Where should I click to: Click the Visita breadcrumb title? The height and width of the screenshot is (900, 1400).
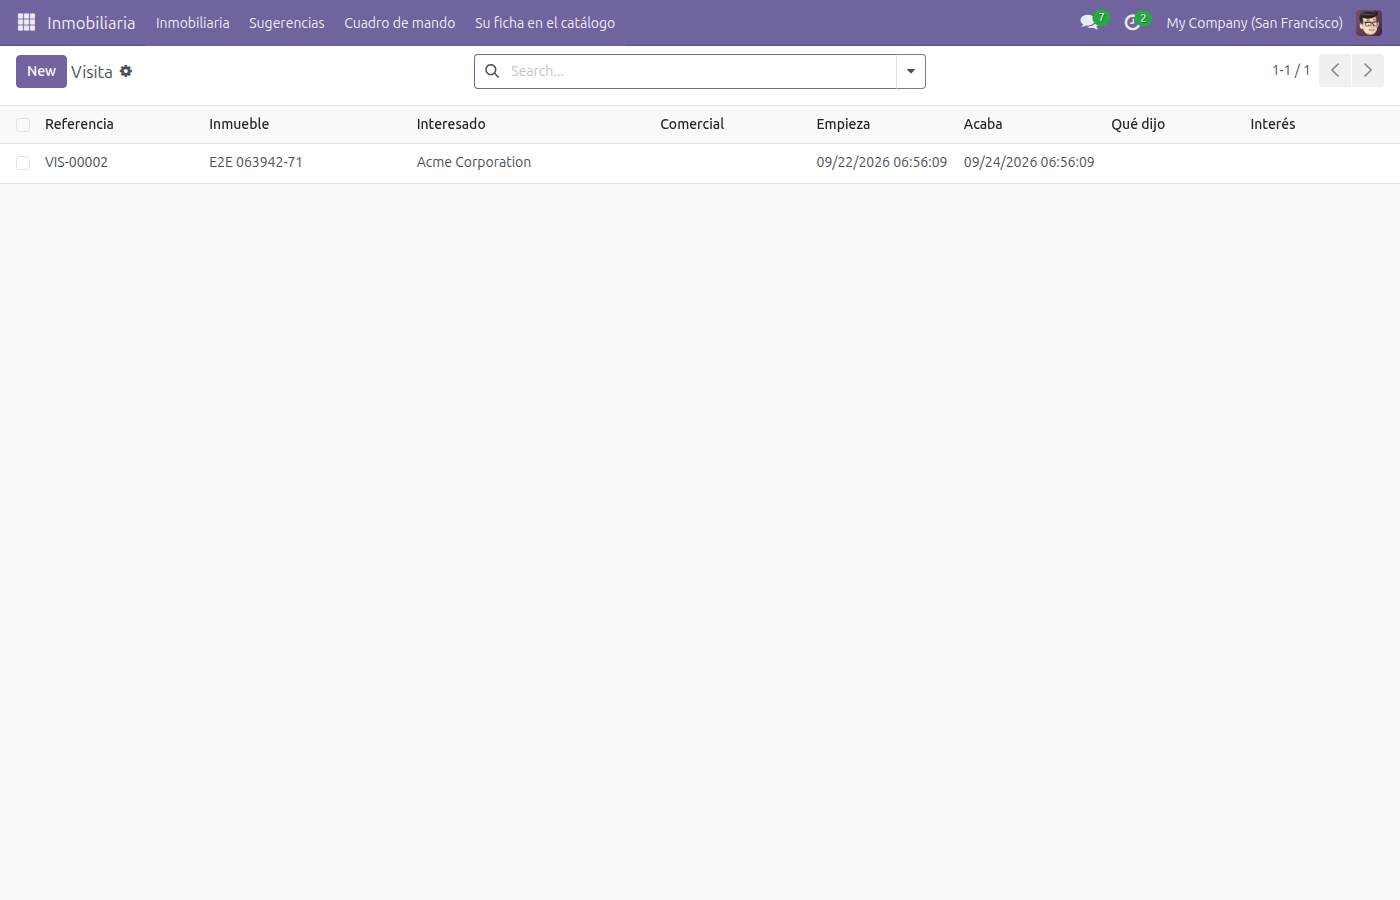click(x=92, y=72)
